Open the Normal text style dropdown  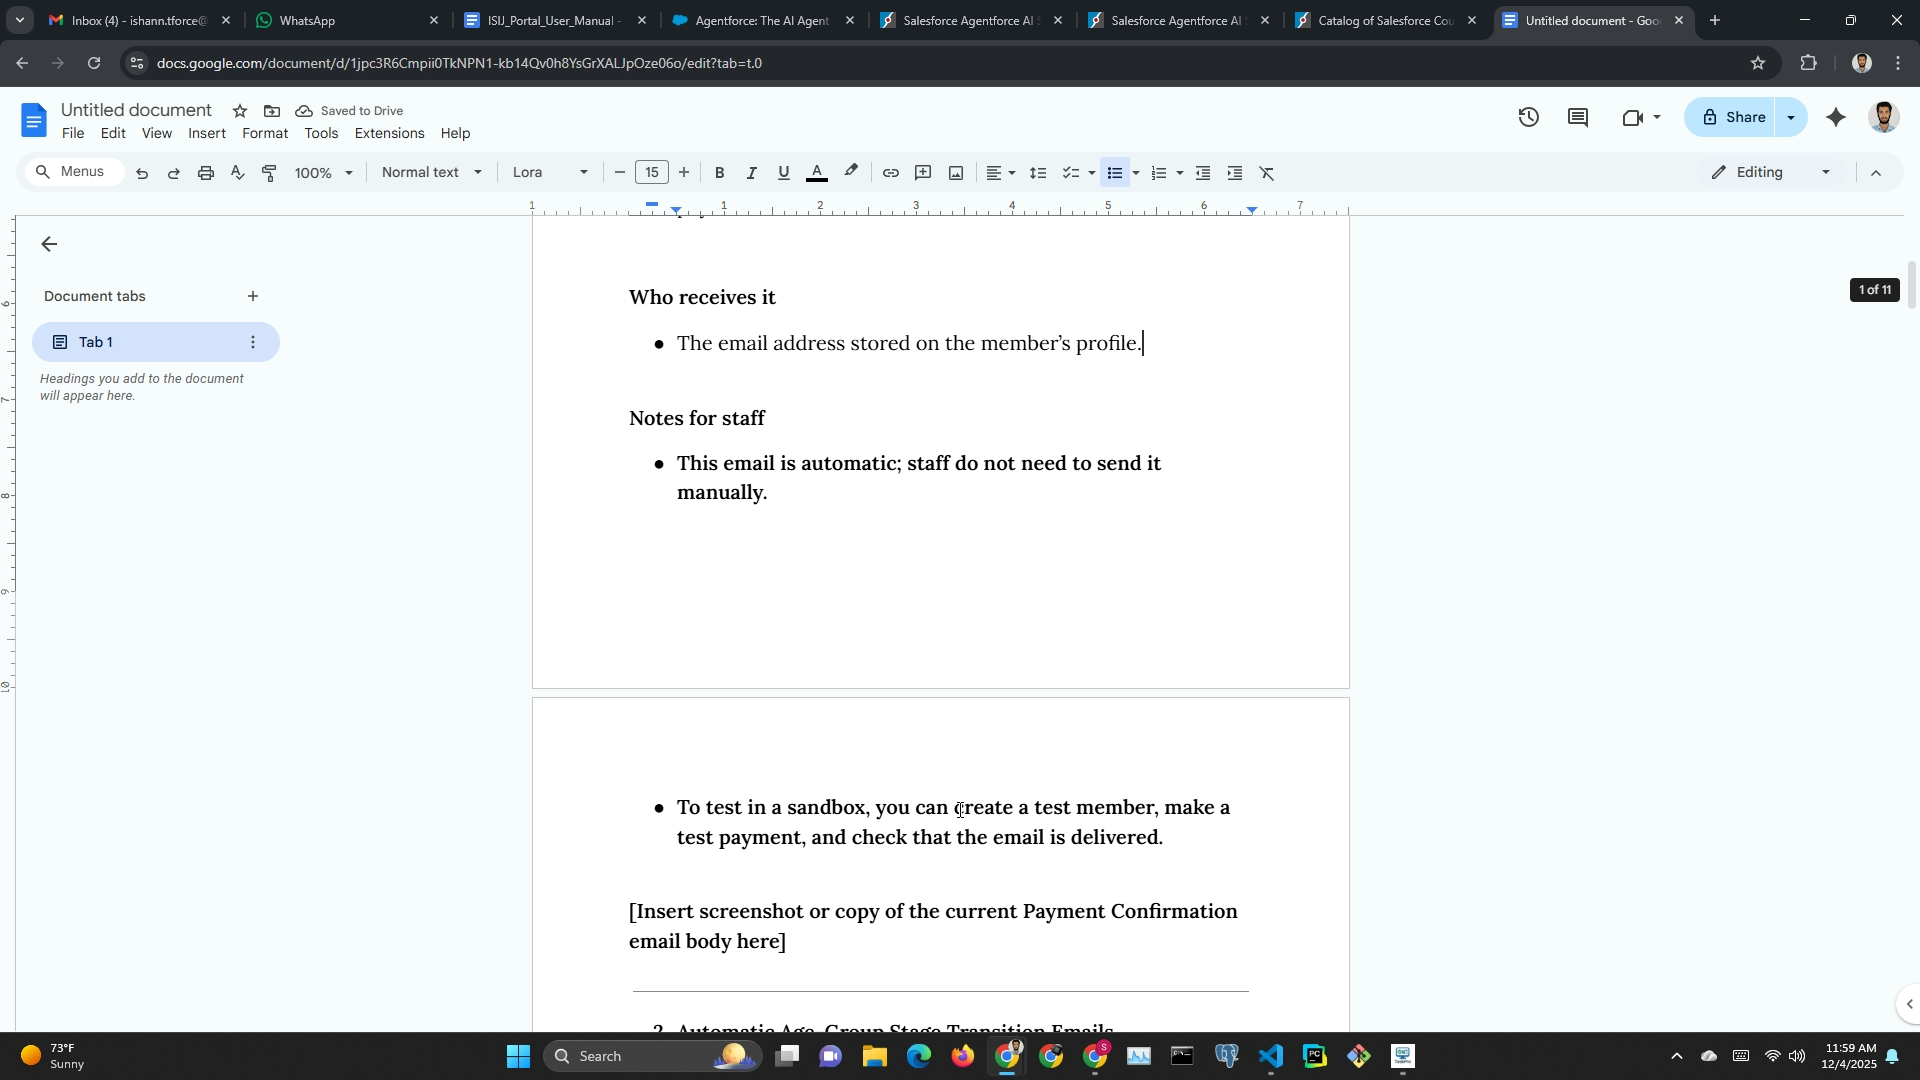[x=431, y=173]
